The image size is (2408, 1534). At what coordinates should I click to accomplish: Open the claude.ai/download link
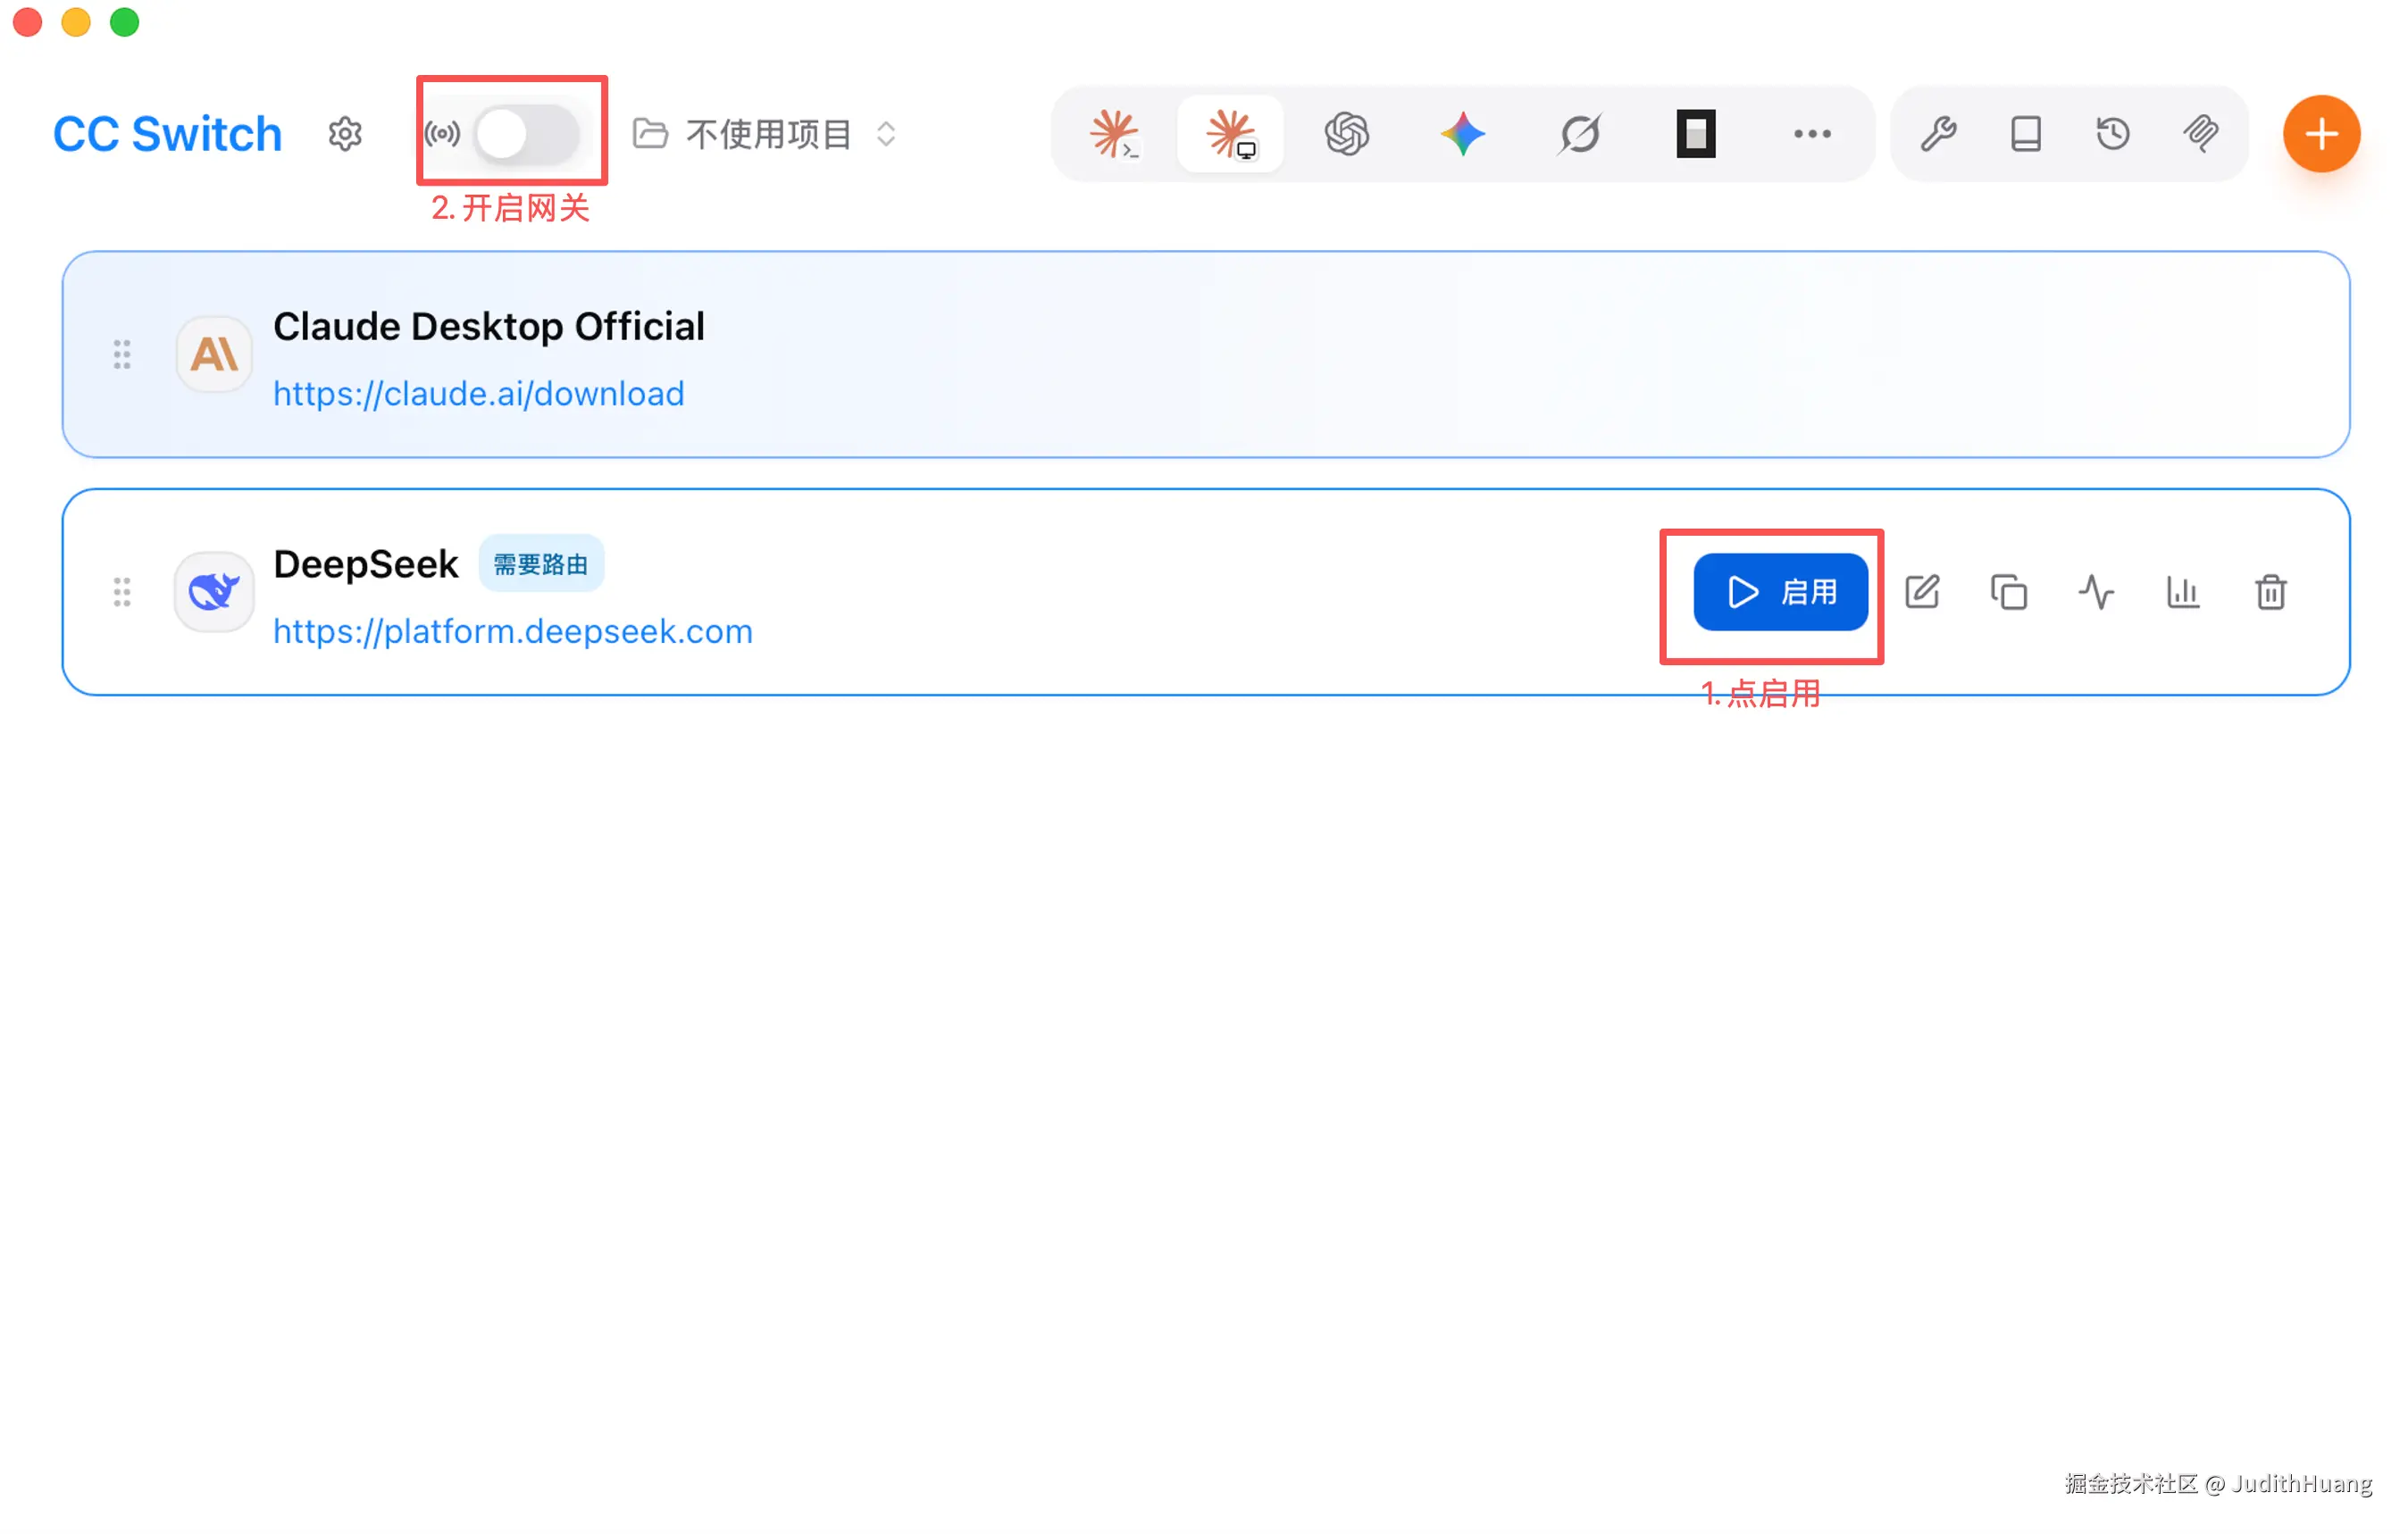[x=479, y=394]
